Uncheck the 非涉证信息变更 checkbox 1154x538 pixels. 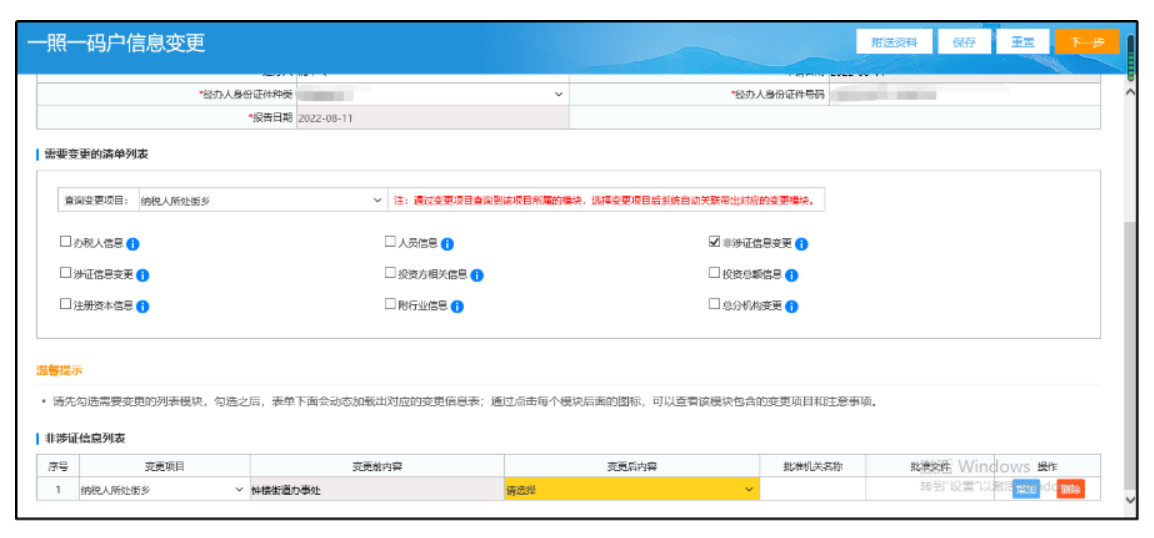[714, 242]
